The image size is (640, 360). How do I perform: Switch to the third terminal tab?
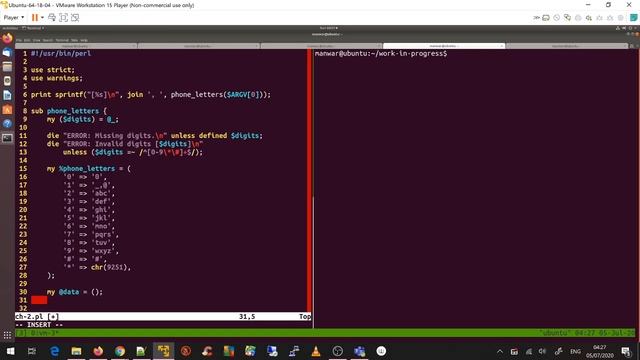(321, 46)
